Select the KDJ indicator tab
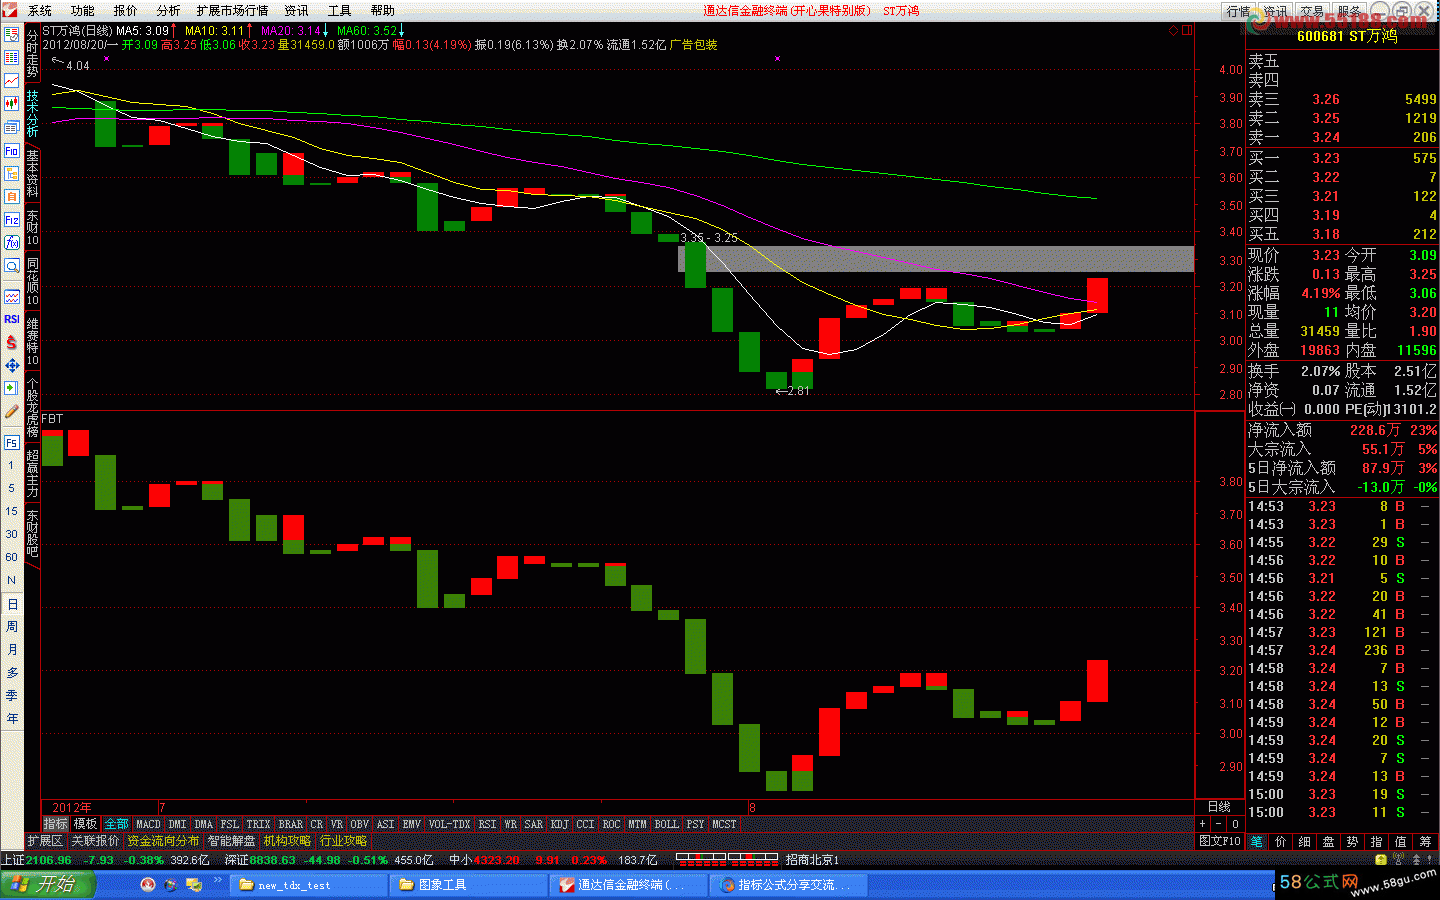This screenshot has height=900, width=1440. [560, 824]
